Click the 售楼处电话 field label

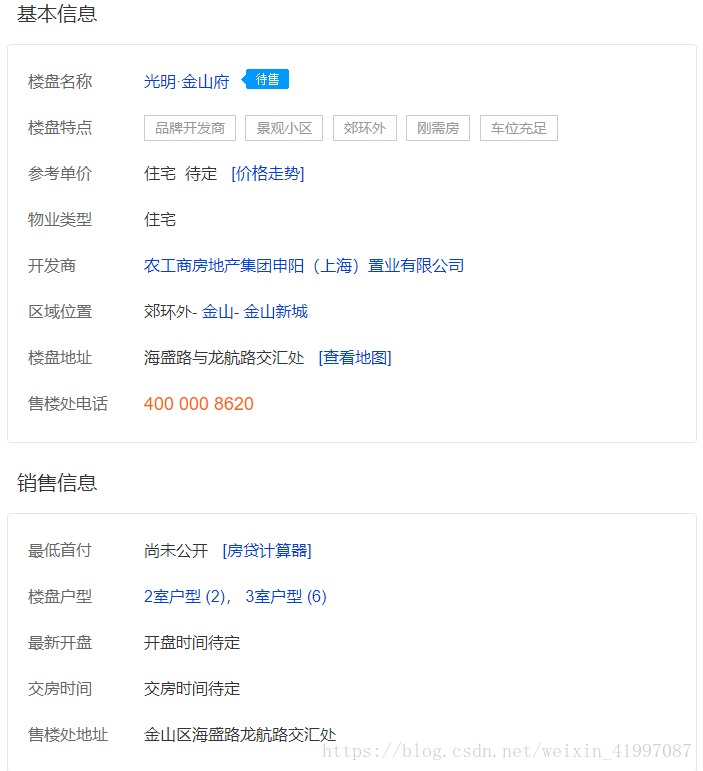68,404
